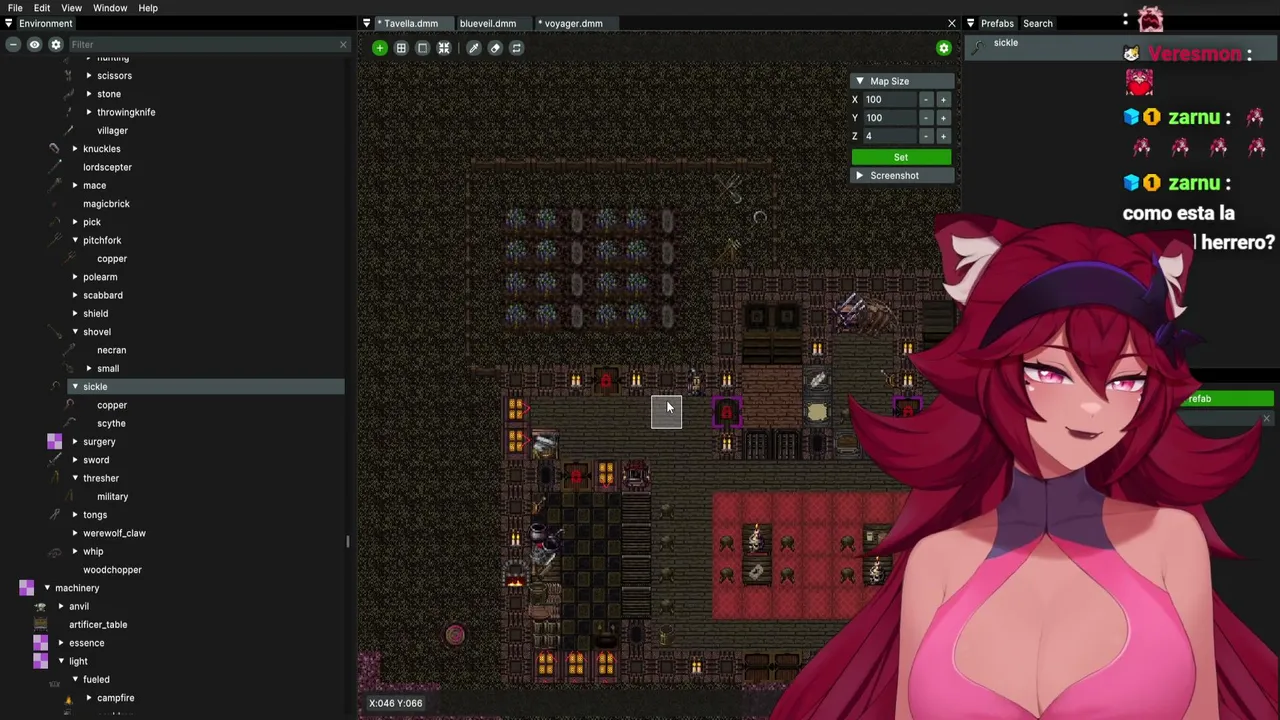Open the Environment panel dropdown menu icon
This screenshot has height=720, width=1280.
click(8, 23)
